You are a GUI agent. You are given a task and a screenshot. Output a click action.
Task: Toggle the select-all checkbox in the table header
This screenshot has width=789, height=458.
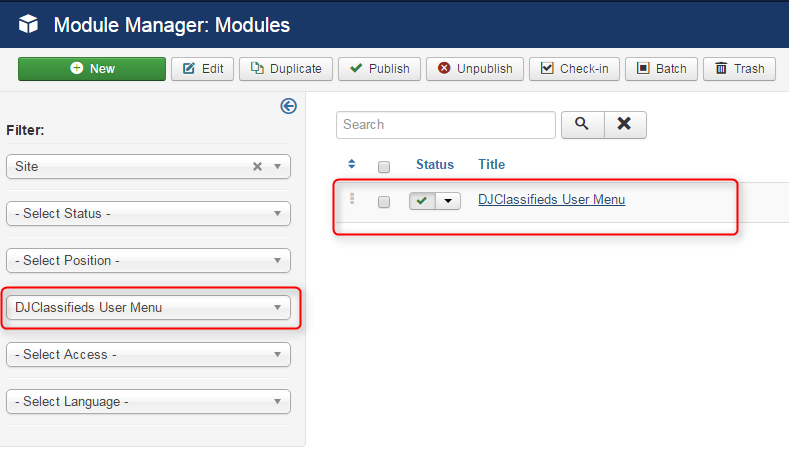point(384,167)
